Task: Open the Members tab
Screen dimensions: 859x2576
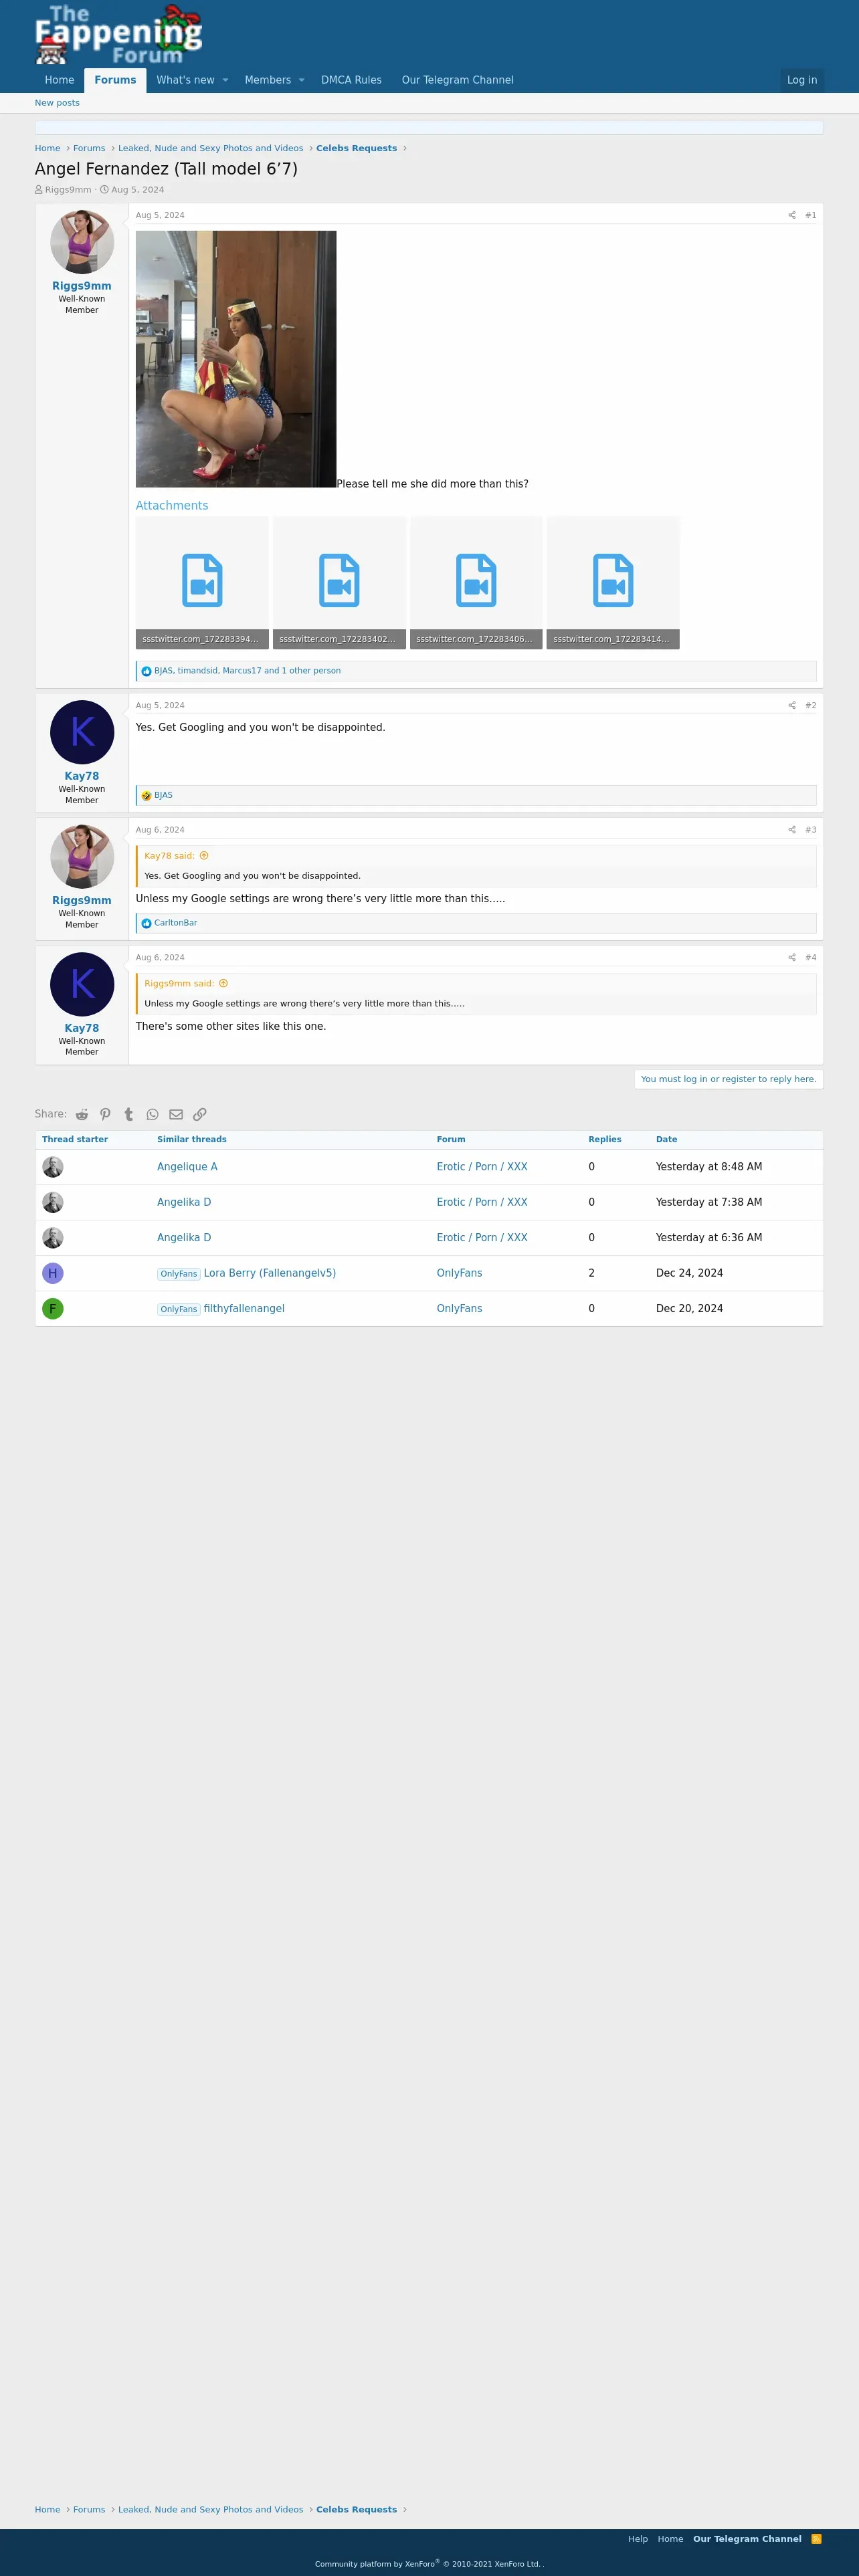Action: (x=267, y=80)
